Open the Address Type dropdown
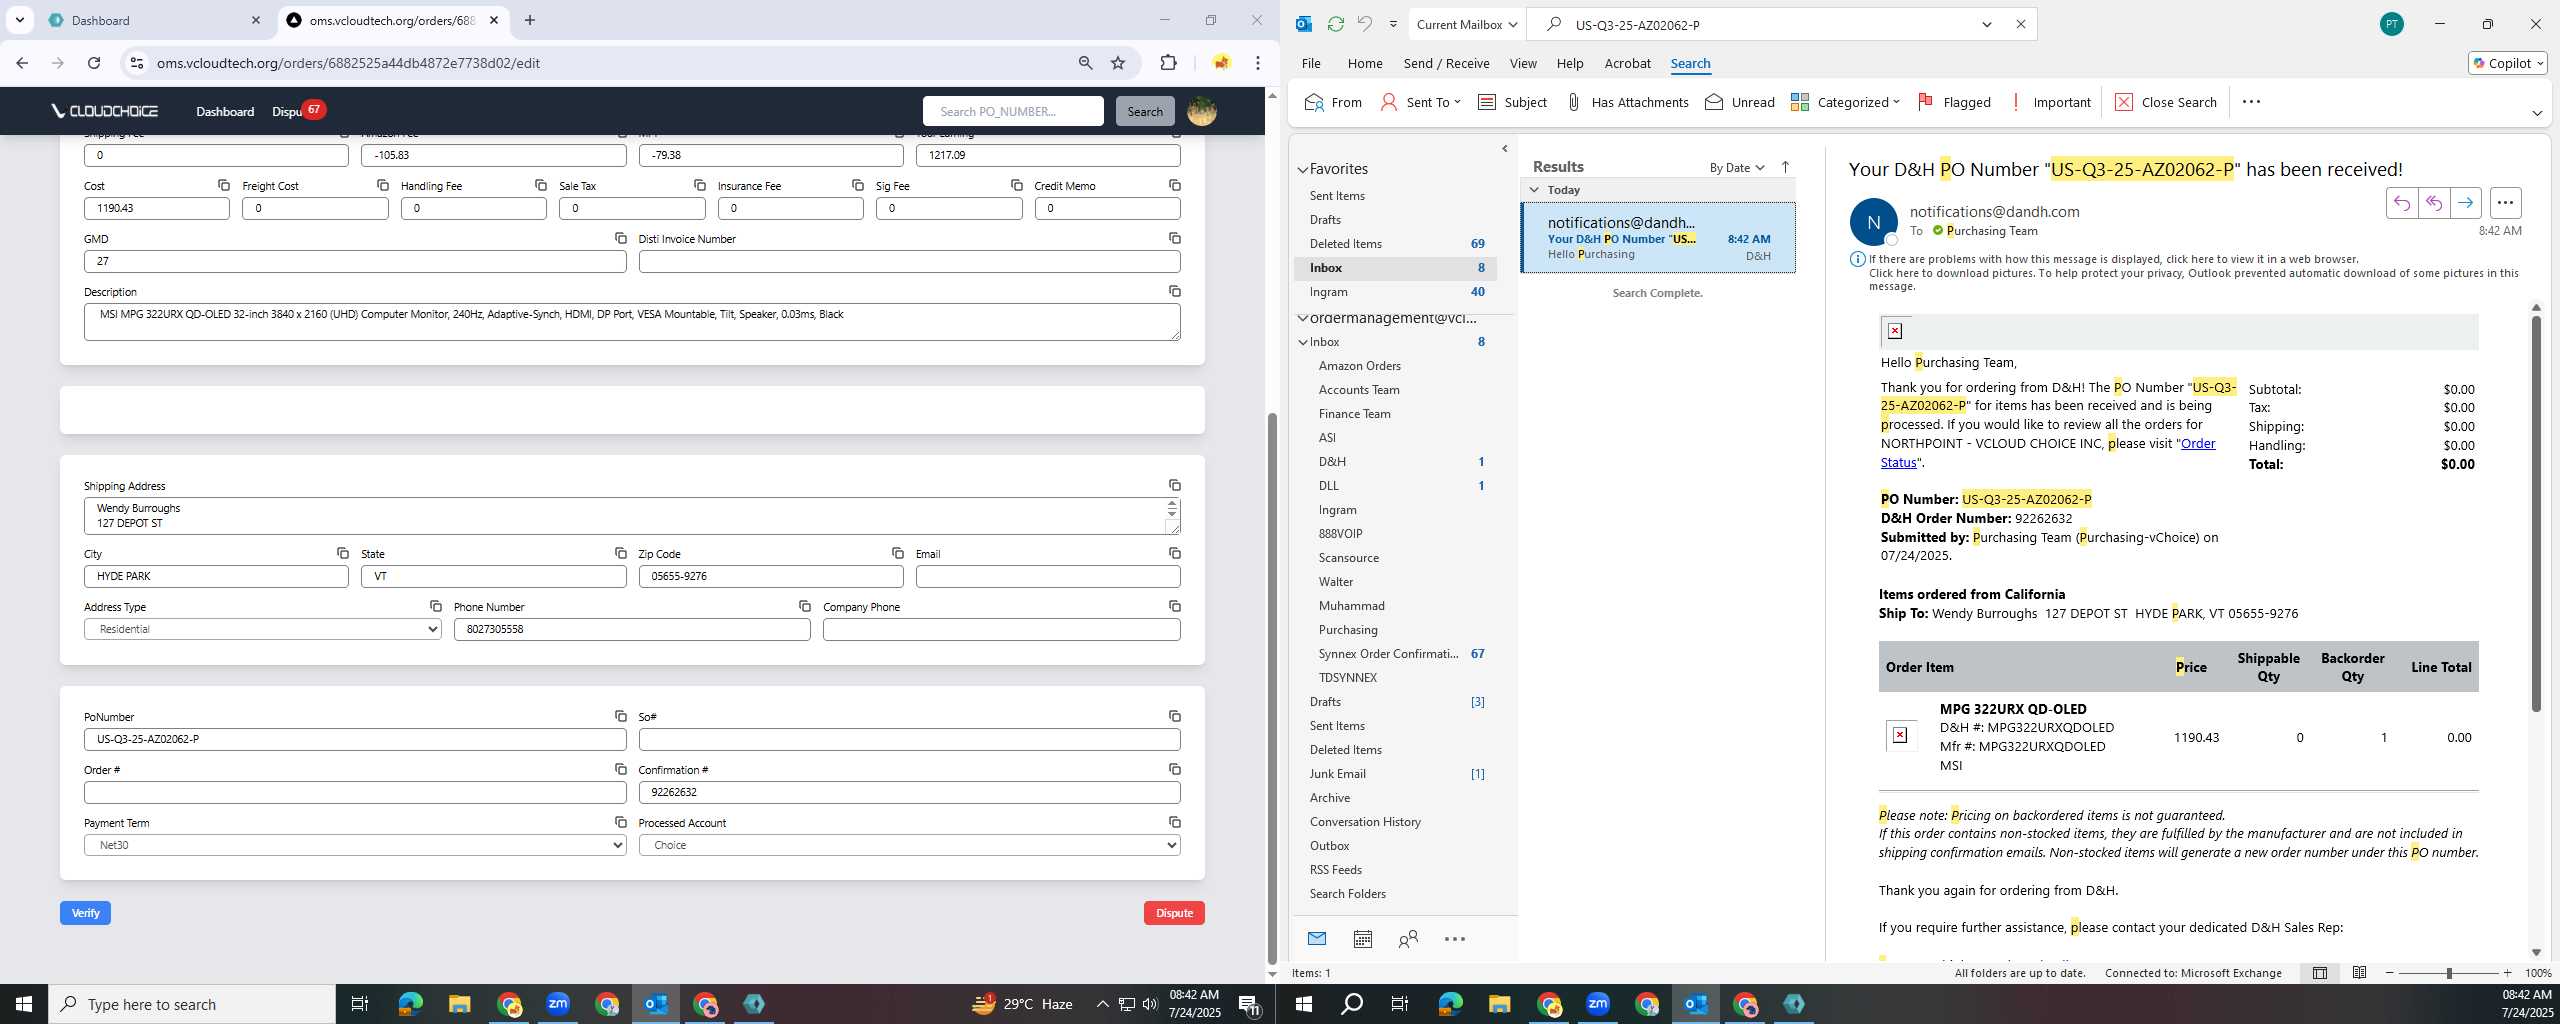2560x1024 pixels. click(263, 629)
